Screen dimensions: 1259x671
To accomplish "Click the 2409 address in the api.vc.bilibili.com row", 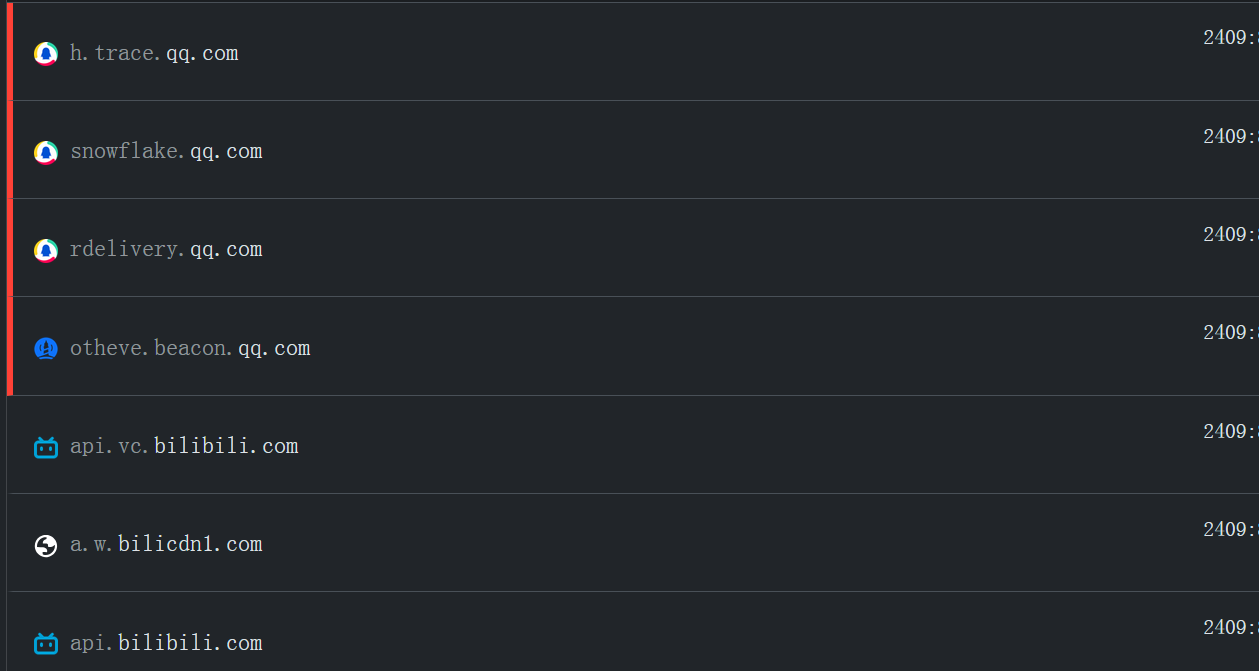I will [1229, 431].
